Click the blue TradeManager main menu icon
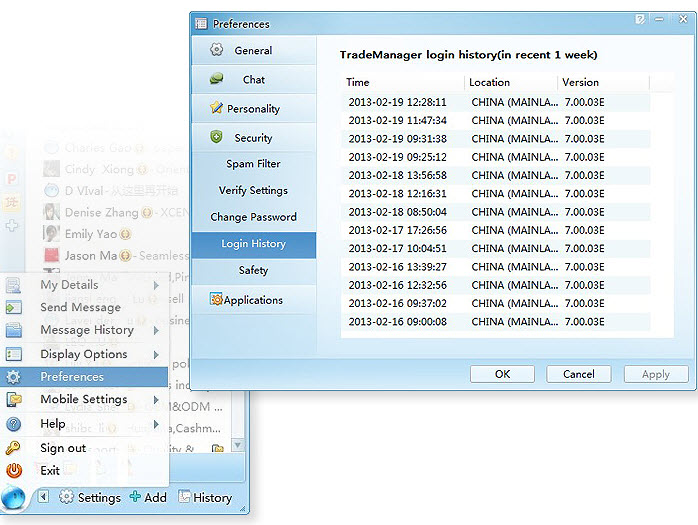Screen dimensions: 698x525 pos(15,497)
